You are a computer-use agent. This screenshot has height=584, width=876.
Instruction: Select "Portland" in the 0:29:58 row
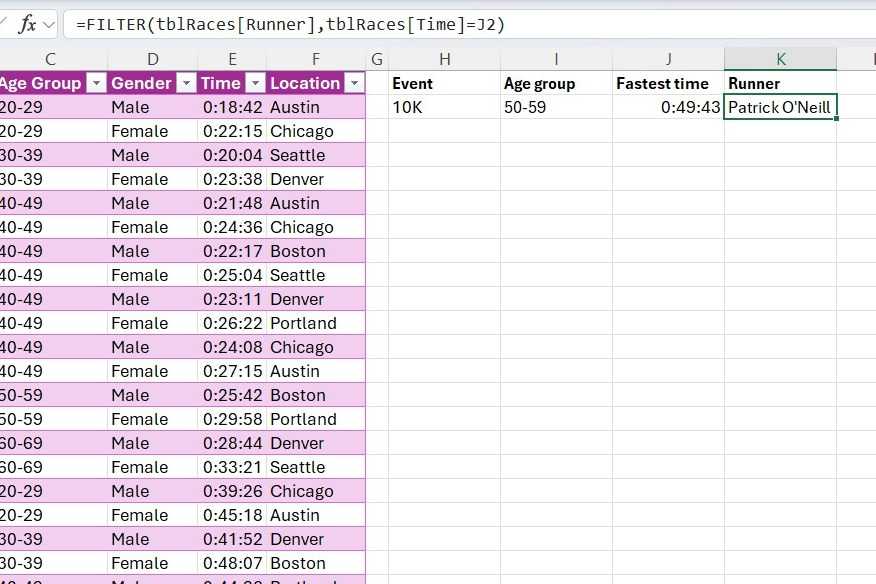[x=316, y=420]
